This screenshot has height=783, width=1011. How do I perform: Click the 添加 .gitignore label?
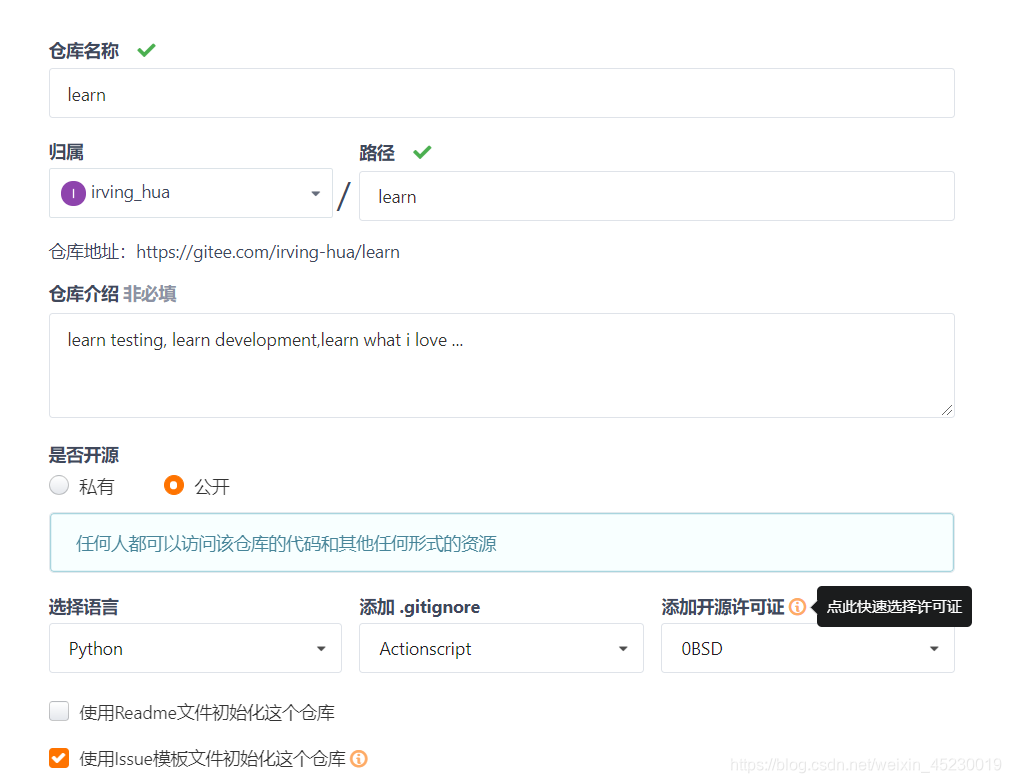(420, 607)
